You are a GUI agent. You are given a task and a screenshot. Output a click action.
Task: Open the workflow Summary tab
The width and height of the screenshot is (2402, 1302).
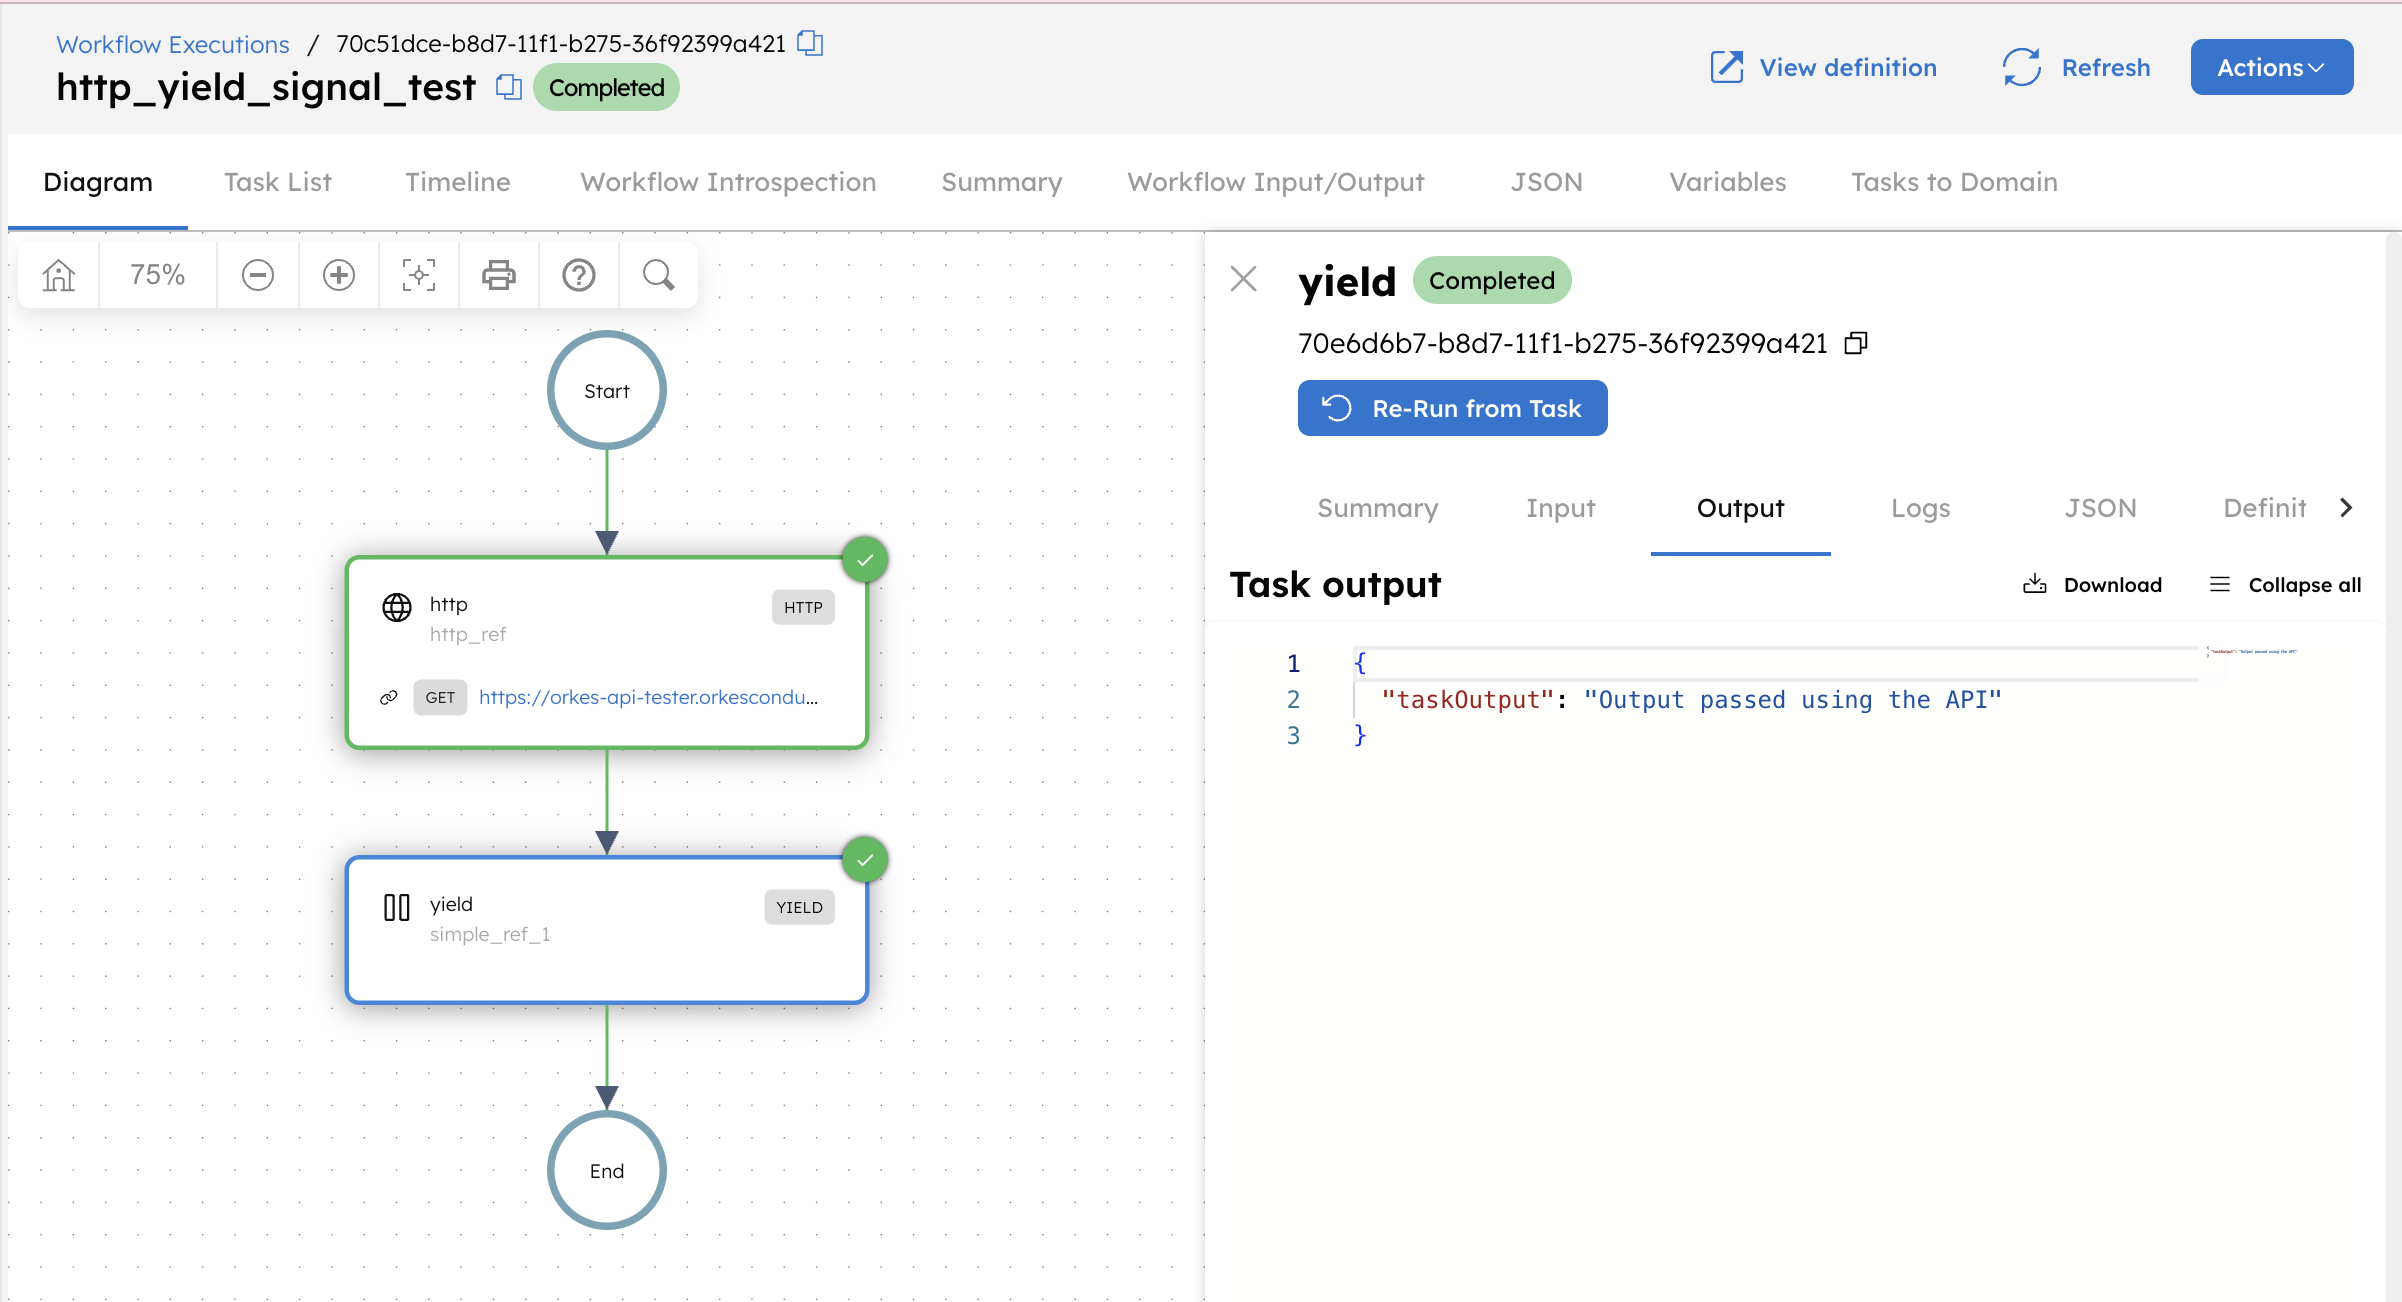(1002, 182)
